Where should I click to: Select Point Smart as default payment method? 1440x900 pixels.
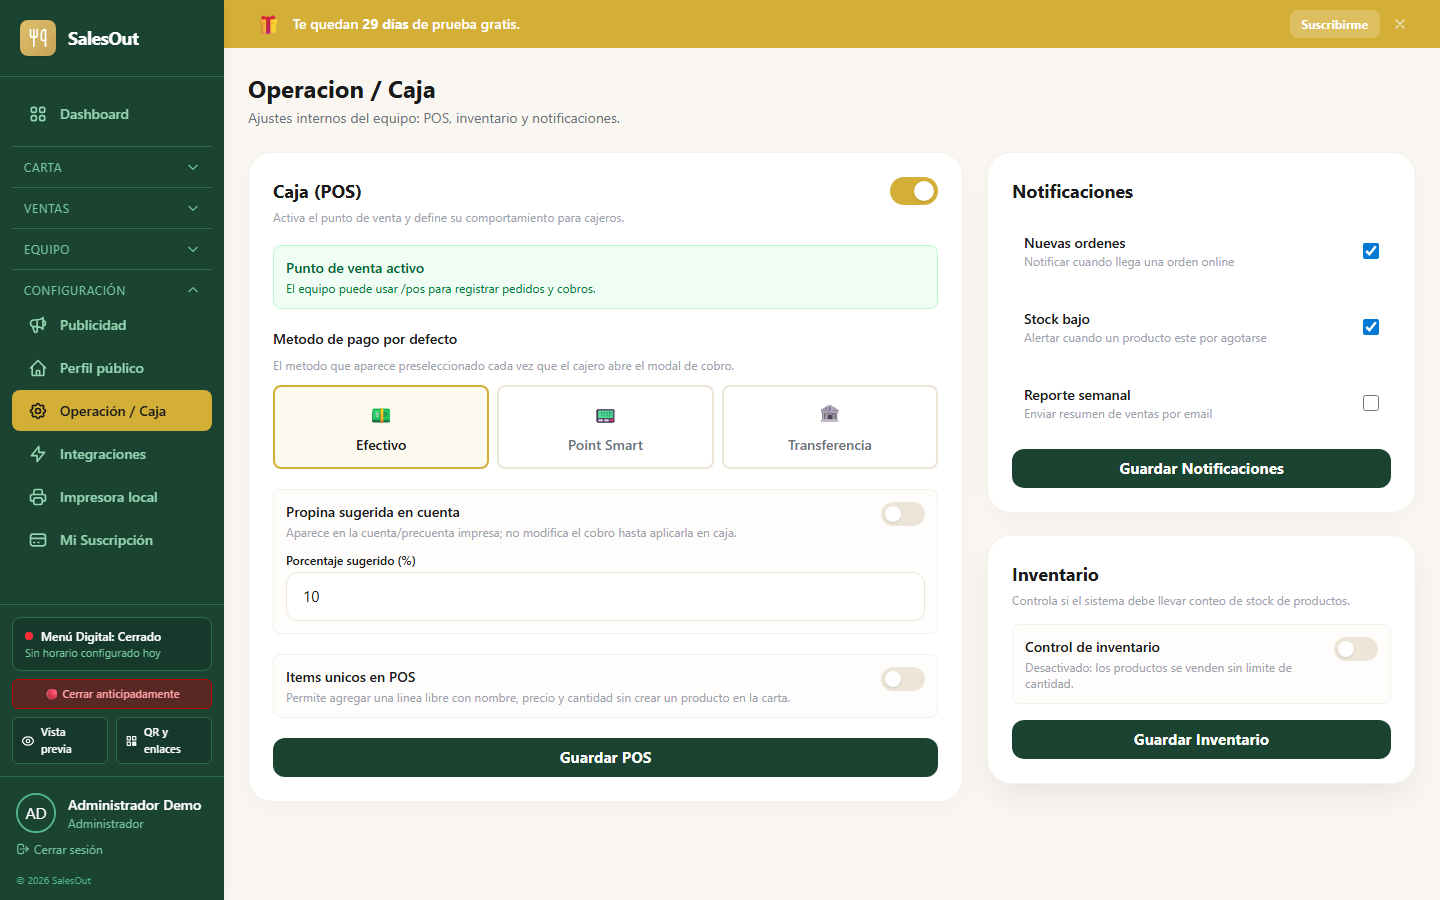605,427
